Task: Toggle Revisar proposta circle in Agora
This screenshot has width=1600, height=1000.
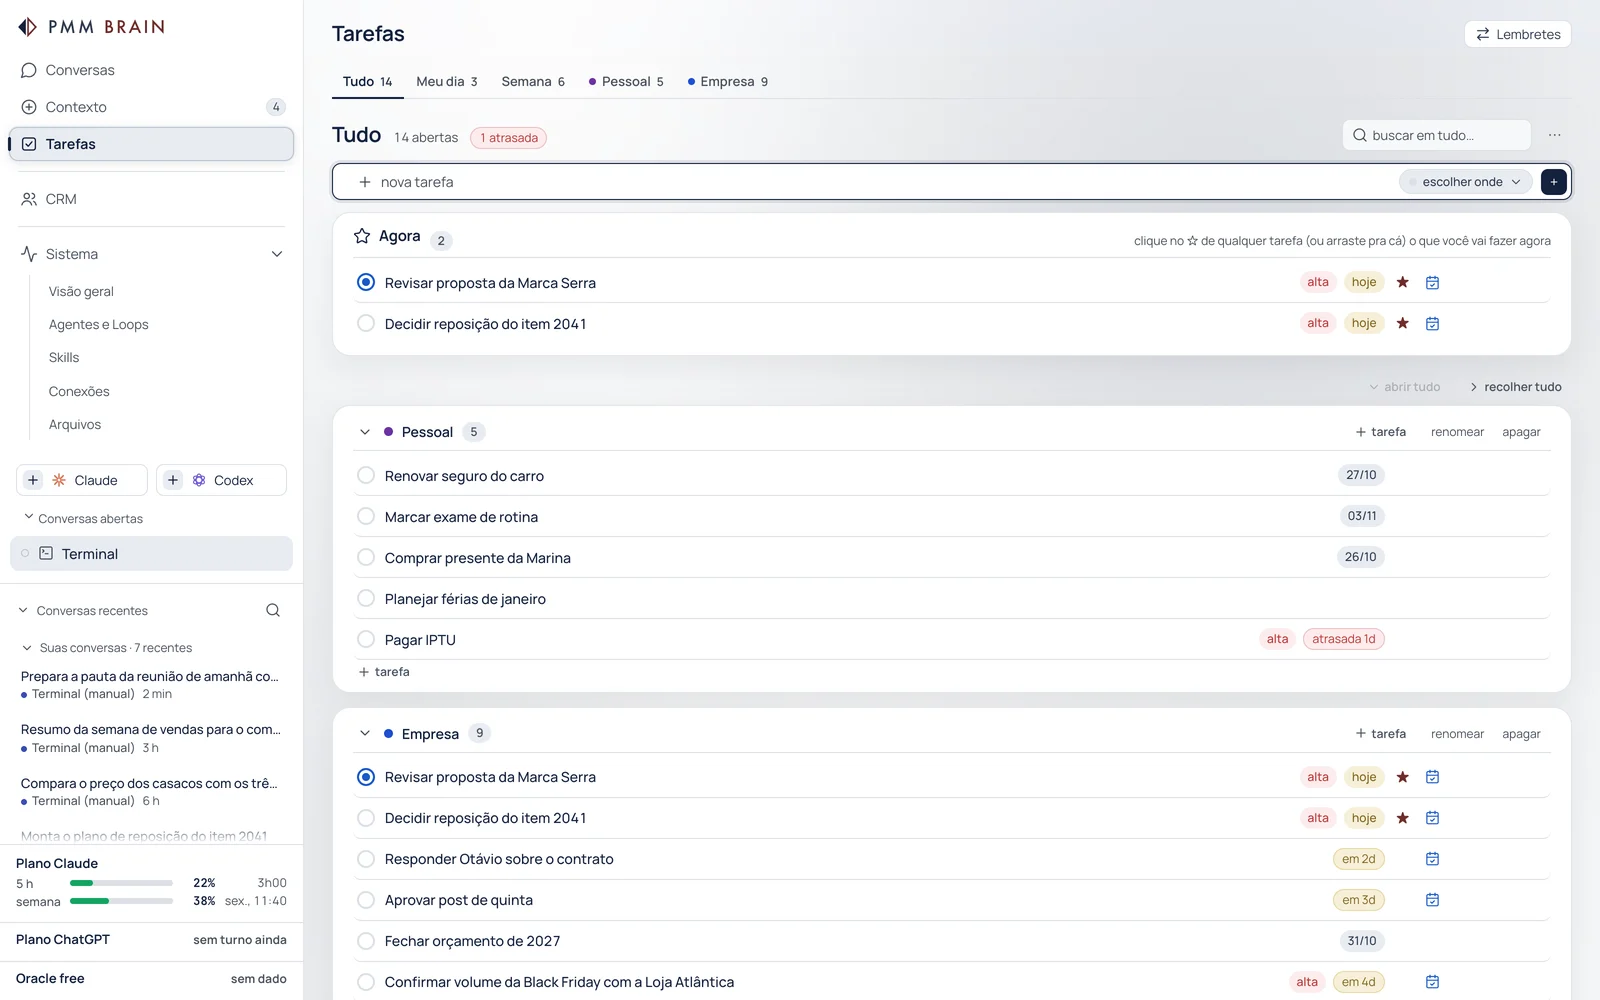Action: click(x=366, y=283)
